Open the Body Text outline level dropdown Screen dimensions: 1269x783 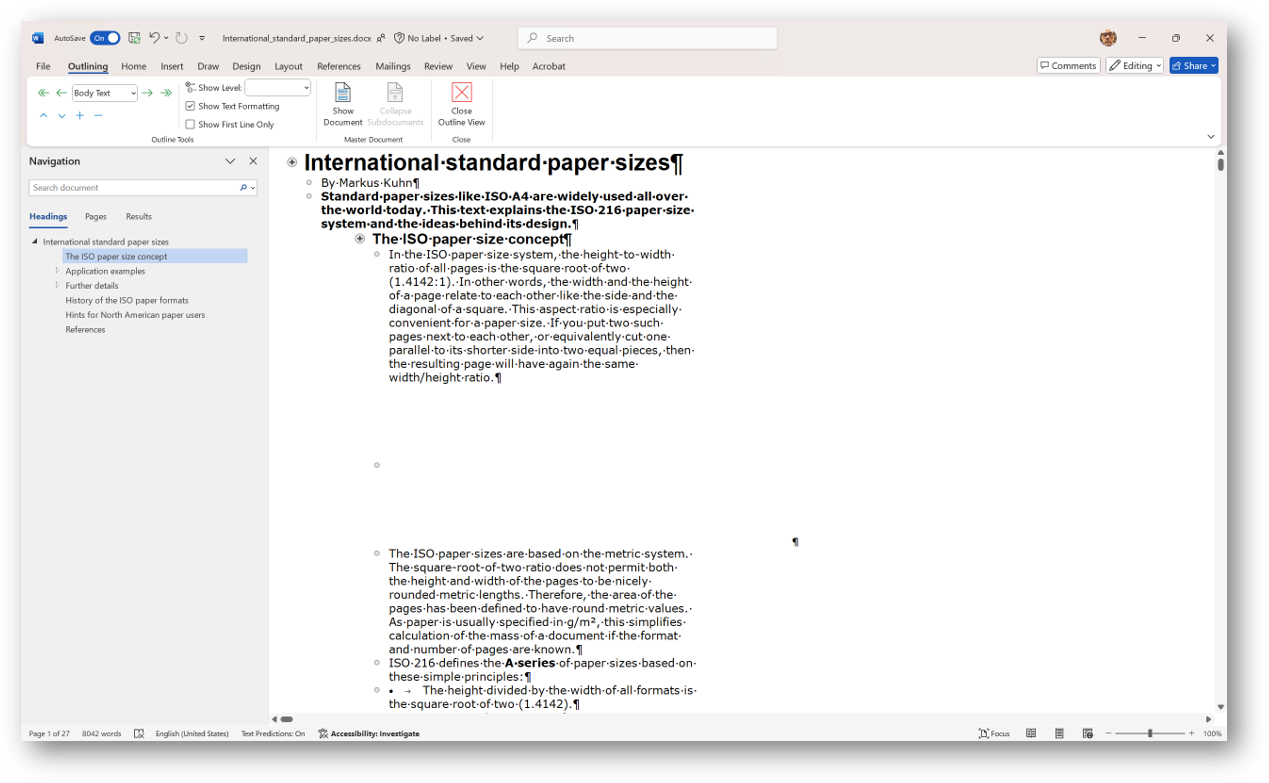point(104,92)
